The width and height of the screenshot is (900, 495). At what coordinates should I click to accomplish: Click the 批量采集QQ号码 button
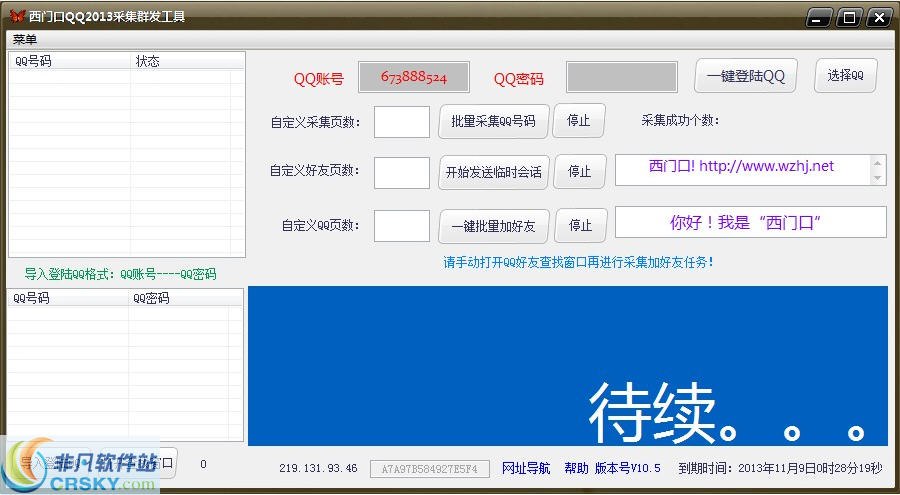tap(493, 121)
